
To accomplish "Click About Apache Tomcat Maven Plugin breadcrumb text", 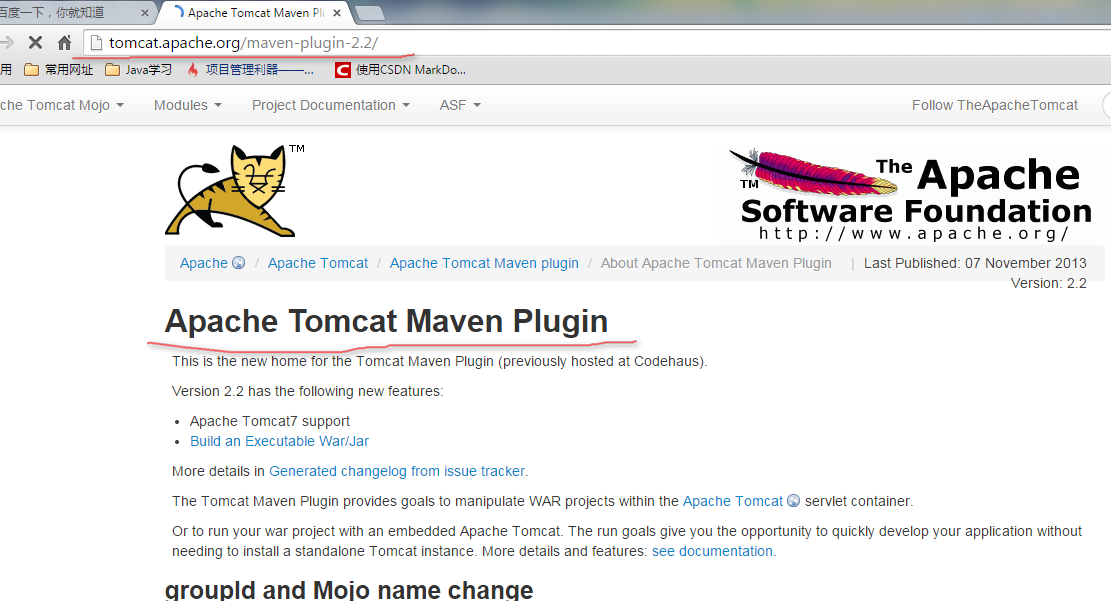I will click(x=716, y=263).
